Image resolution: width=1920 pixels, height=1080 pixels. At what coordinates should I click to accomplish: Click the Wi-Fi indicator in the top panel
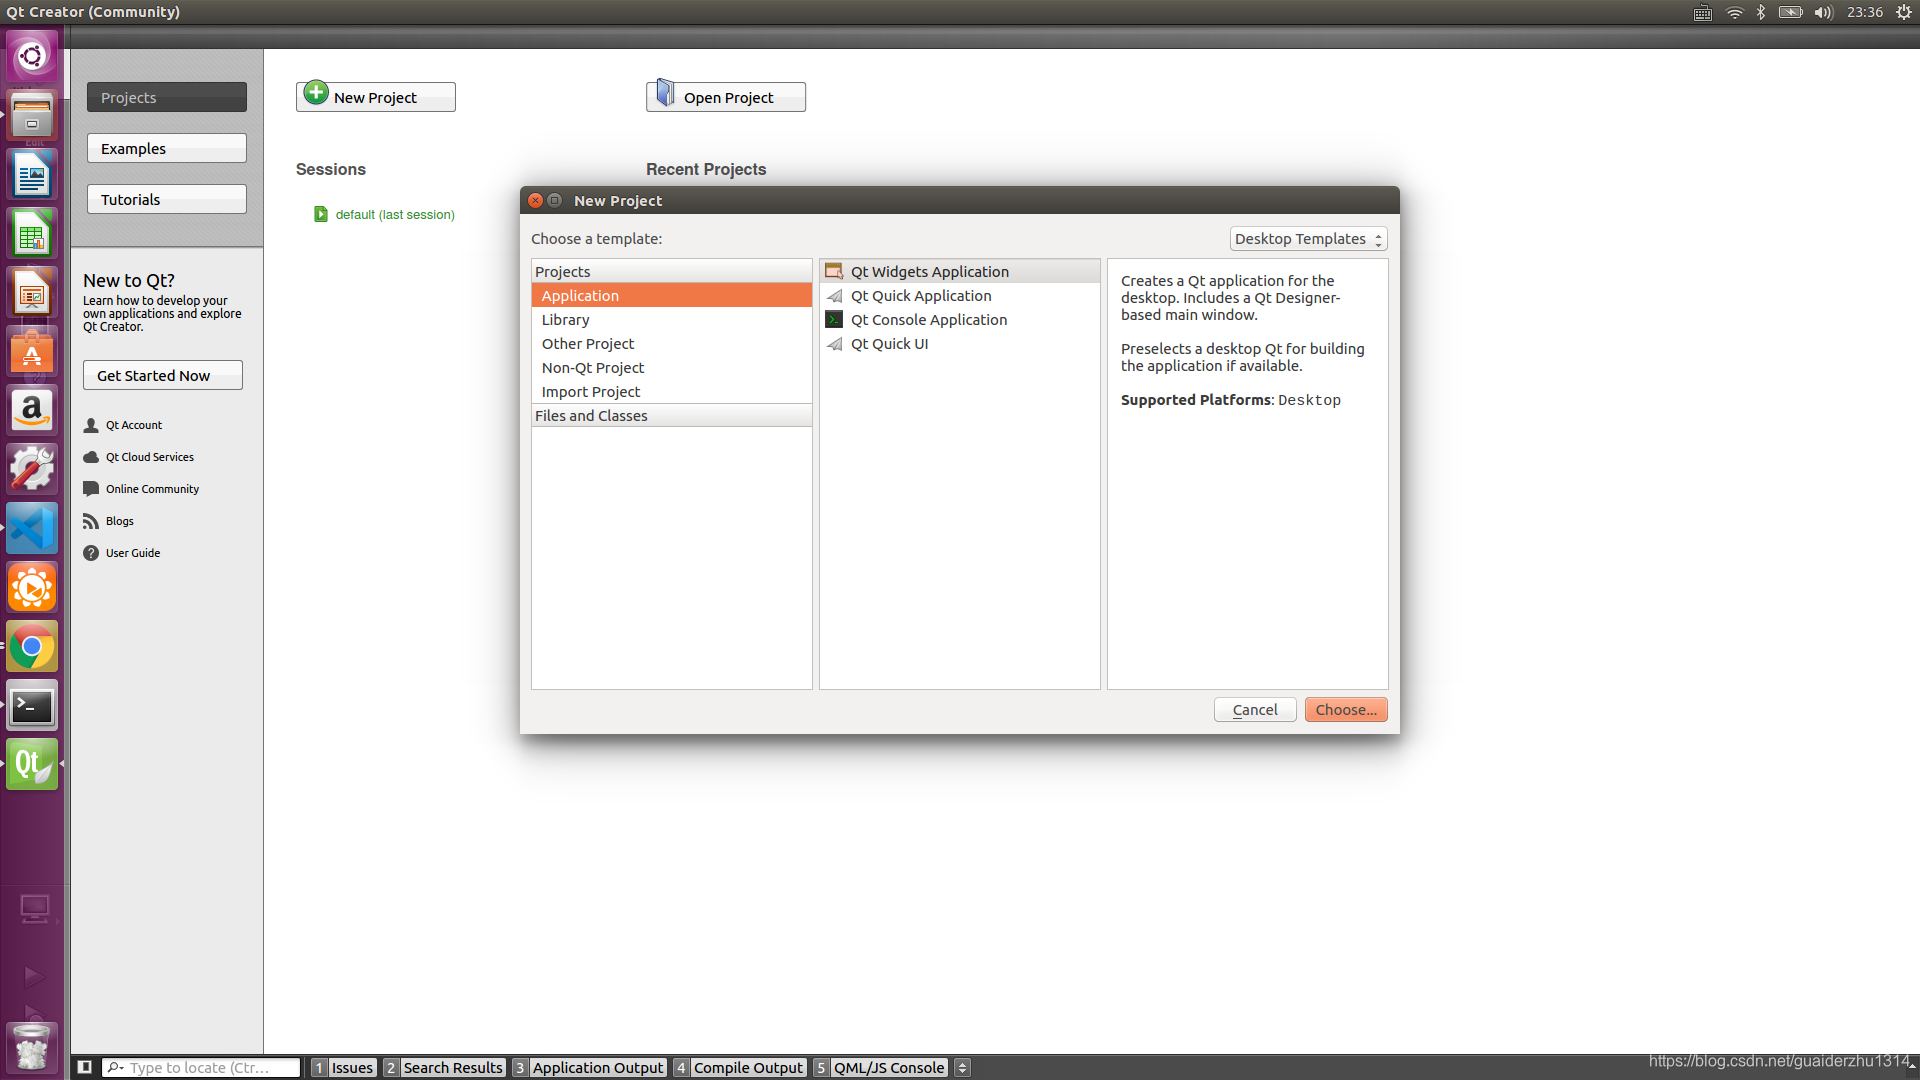(x=1735, y=12)
